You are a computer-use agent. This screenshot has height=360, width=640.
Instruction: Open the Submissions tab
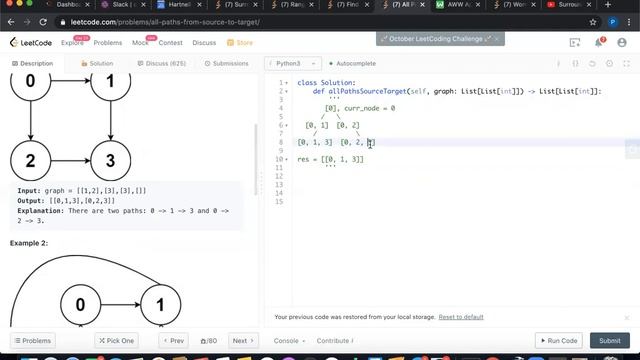(227, 63)
